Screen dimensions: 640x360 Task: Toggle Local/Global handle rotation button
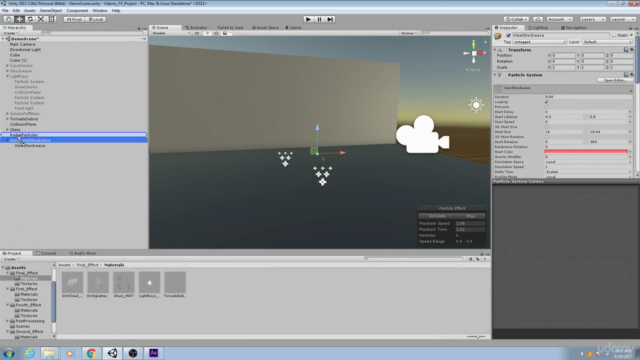[x=96, y=19]
